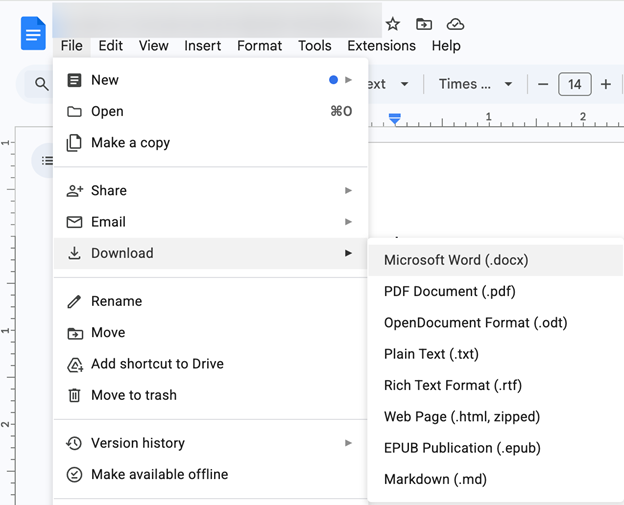The height and width of the screenshot is (505, 624).
Task: Open the Insert menu
Action: point(203,46)
